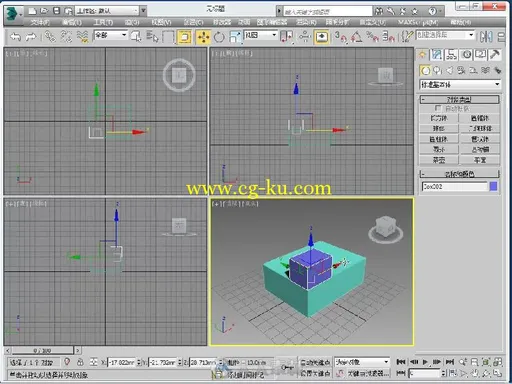Activate Bind to Space Warp tool

tap(82, 37)
